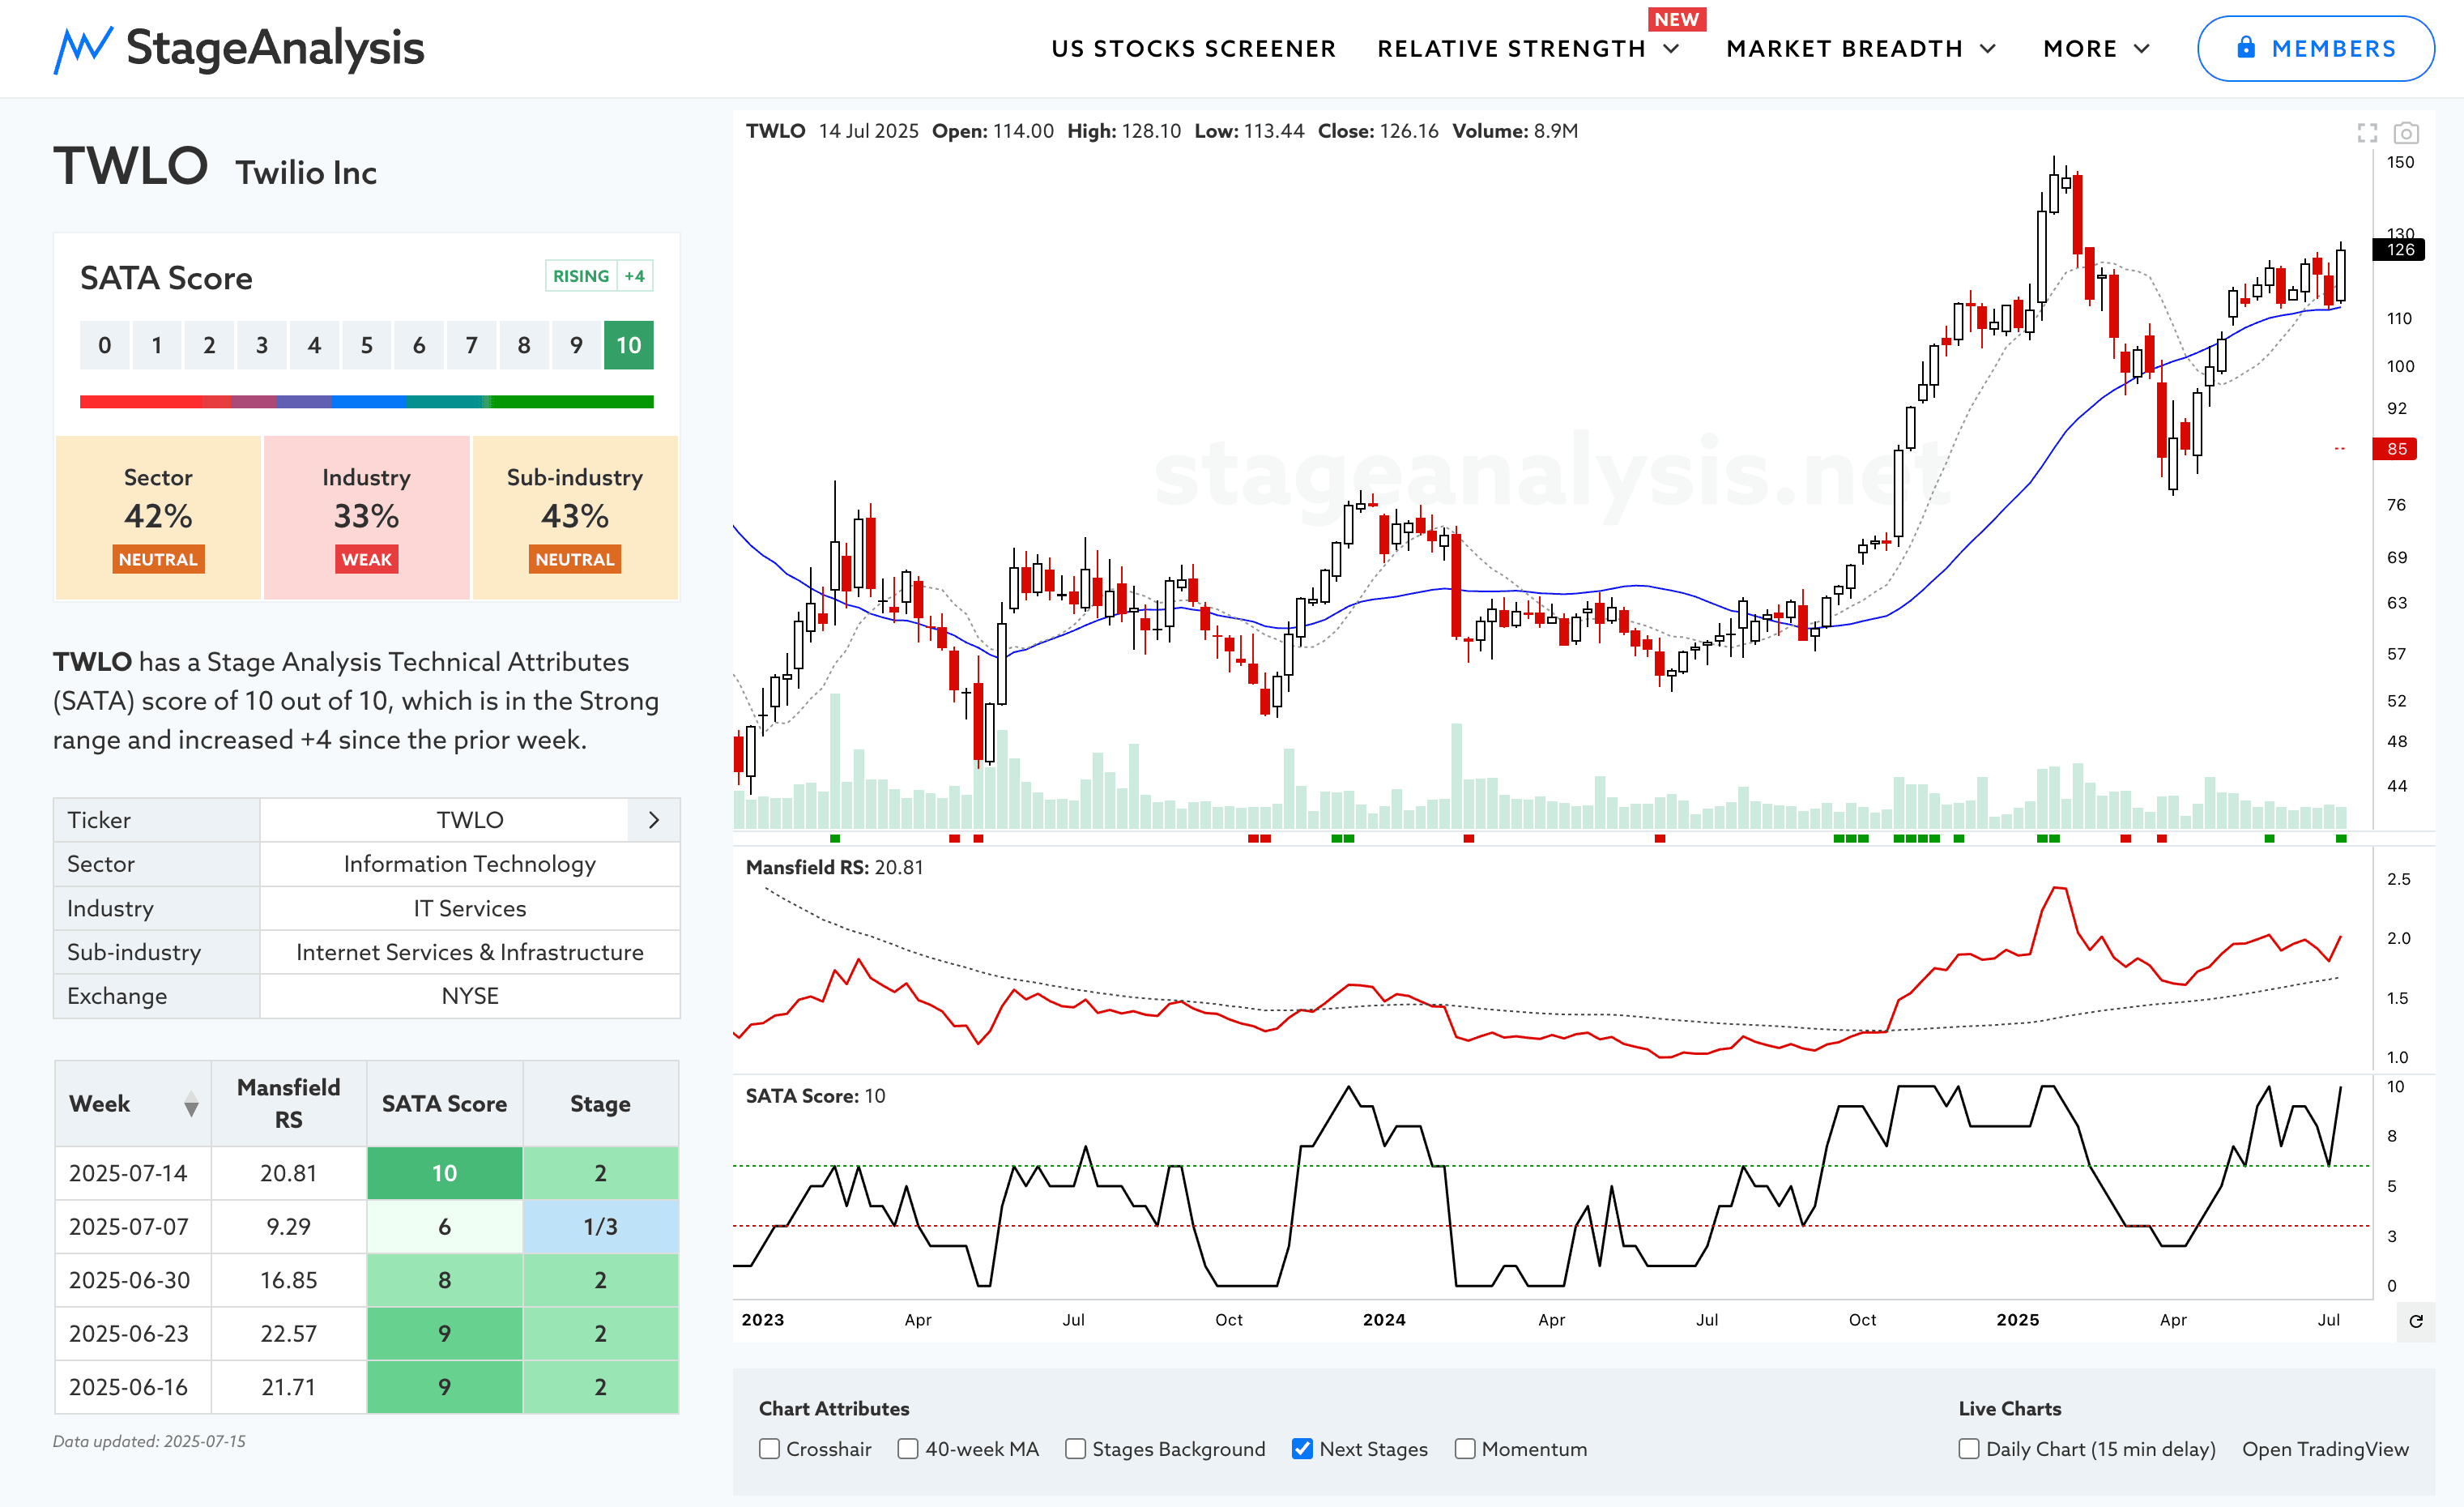Click the 126 current price label

click(x=2399, y=250)
